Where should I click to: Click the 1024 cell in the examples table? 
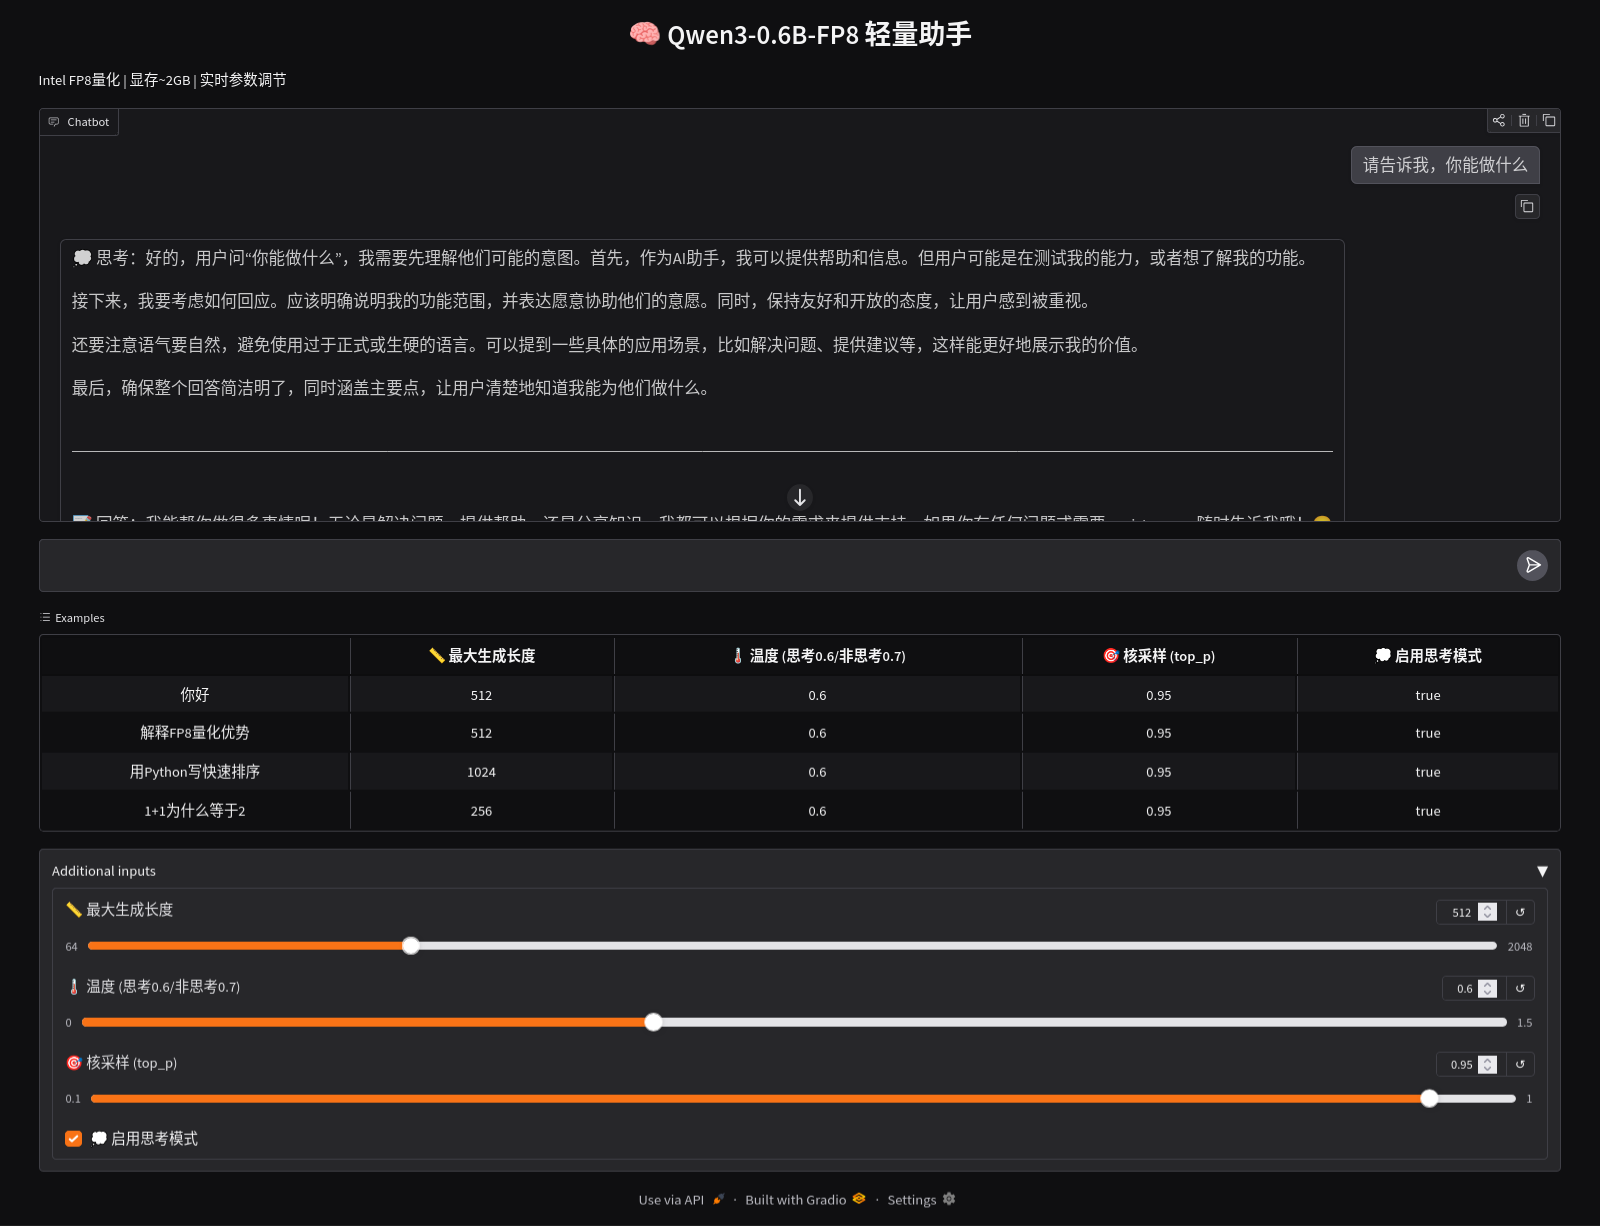coord(481,772)
